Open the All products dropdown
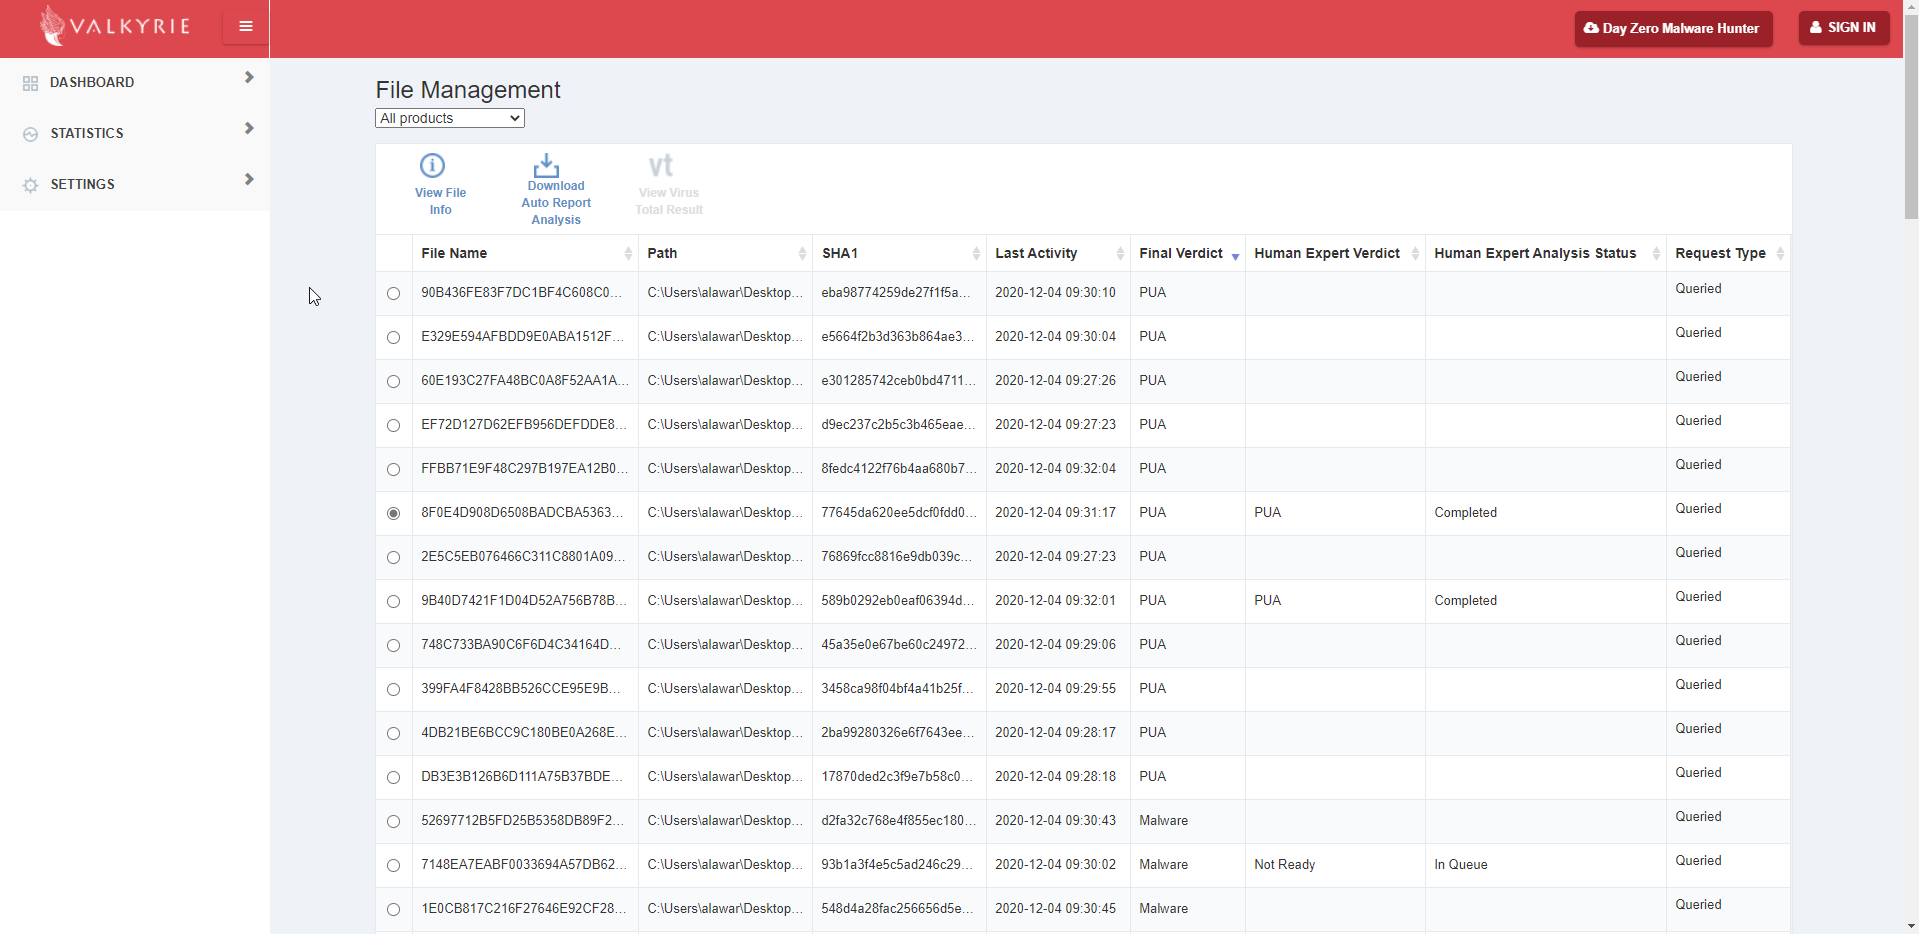 [449, 118]
